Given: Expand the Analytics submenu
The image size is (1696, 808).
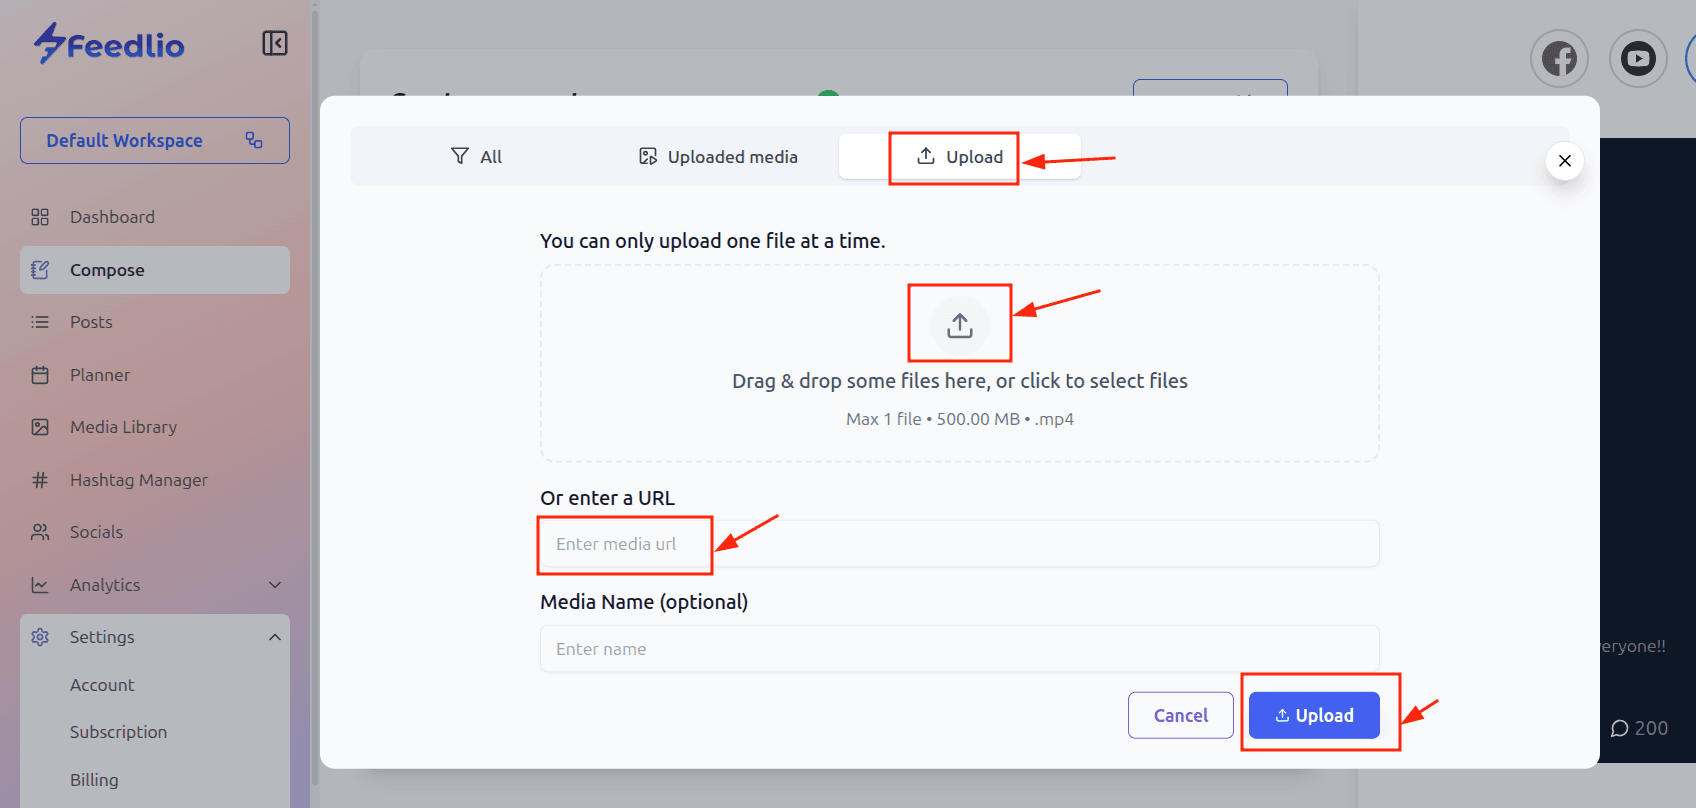Looking at the screenshot, I should (x=275, y=585).
